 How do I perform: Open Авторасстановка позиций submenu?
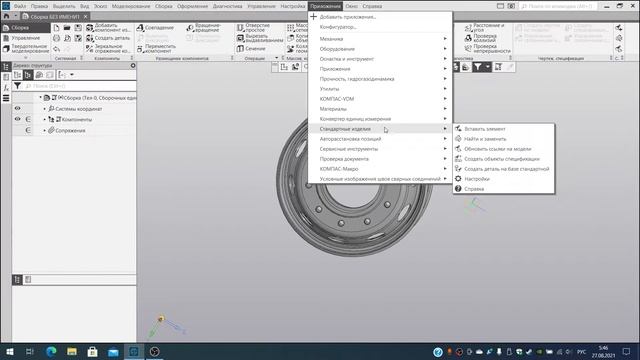pyautogui.click(x=380, y=139)
